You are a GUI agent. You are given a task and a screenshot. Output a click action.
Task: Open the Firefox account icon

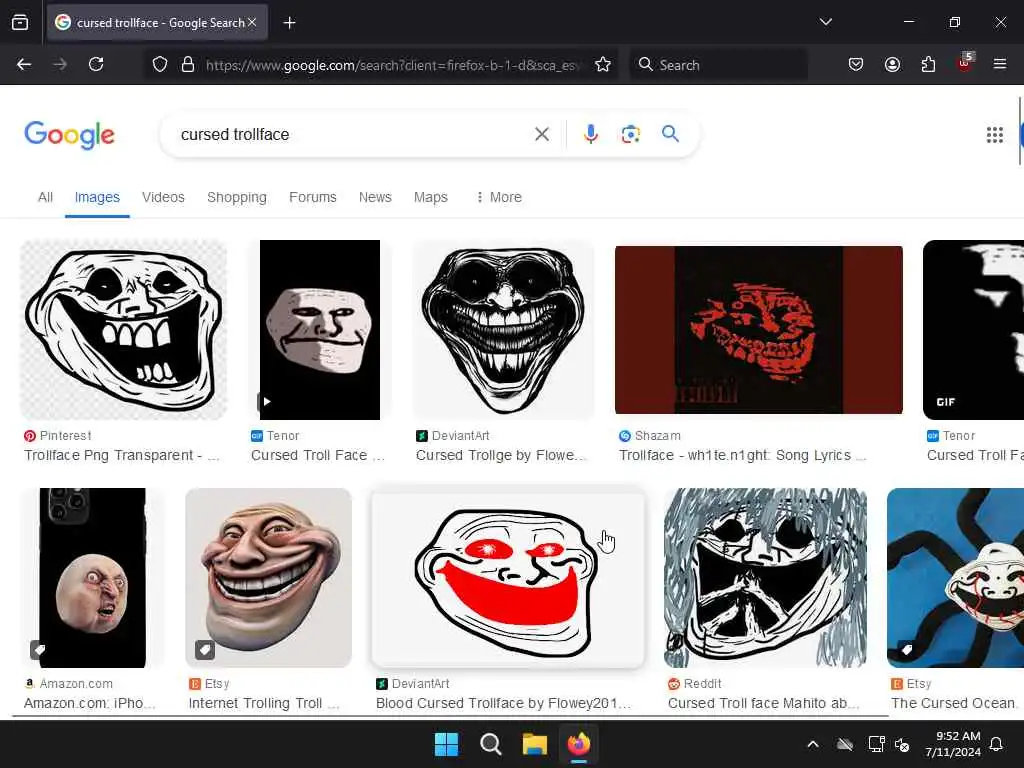892,64
